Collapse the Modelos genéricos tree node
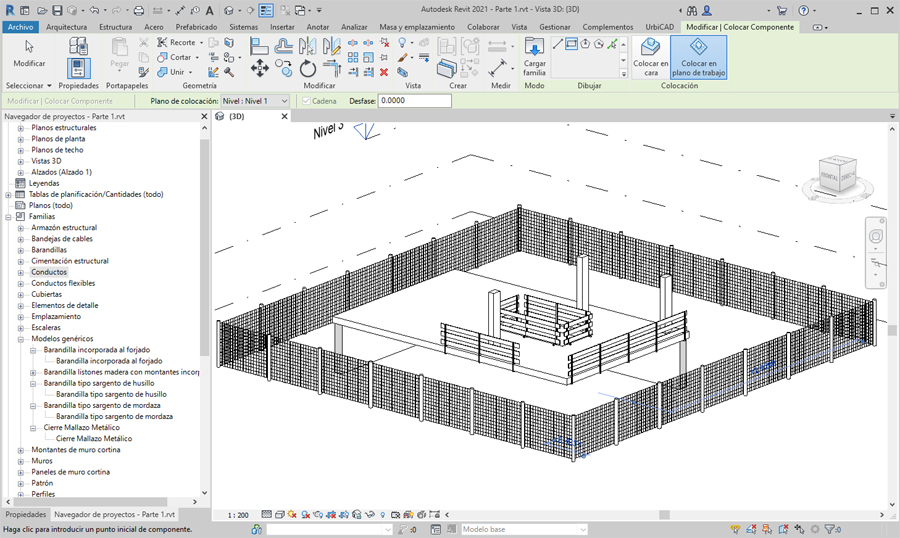Viewport: 900px width, 538px height. [x=21, y=339]
